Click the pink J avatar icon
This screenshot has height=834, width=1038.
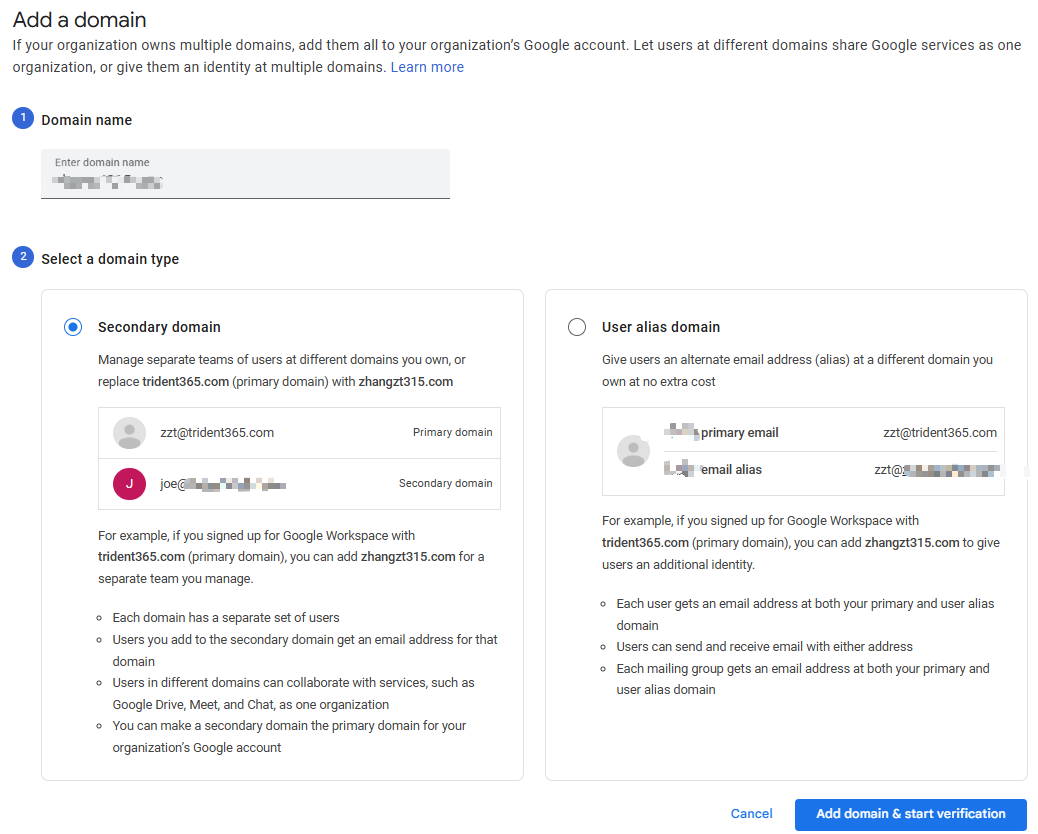point(130,484)
